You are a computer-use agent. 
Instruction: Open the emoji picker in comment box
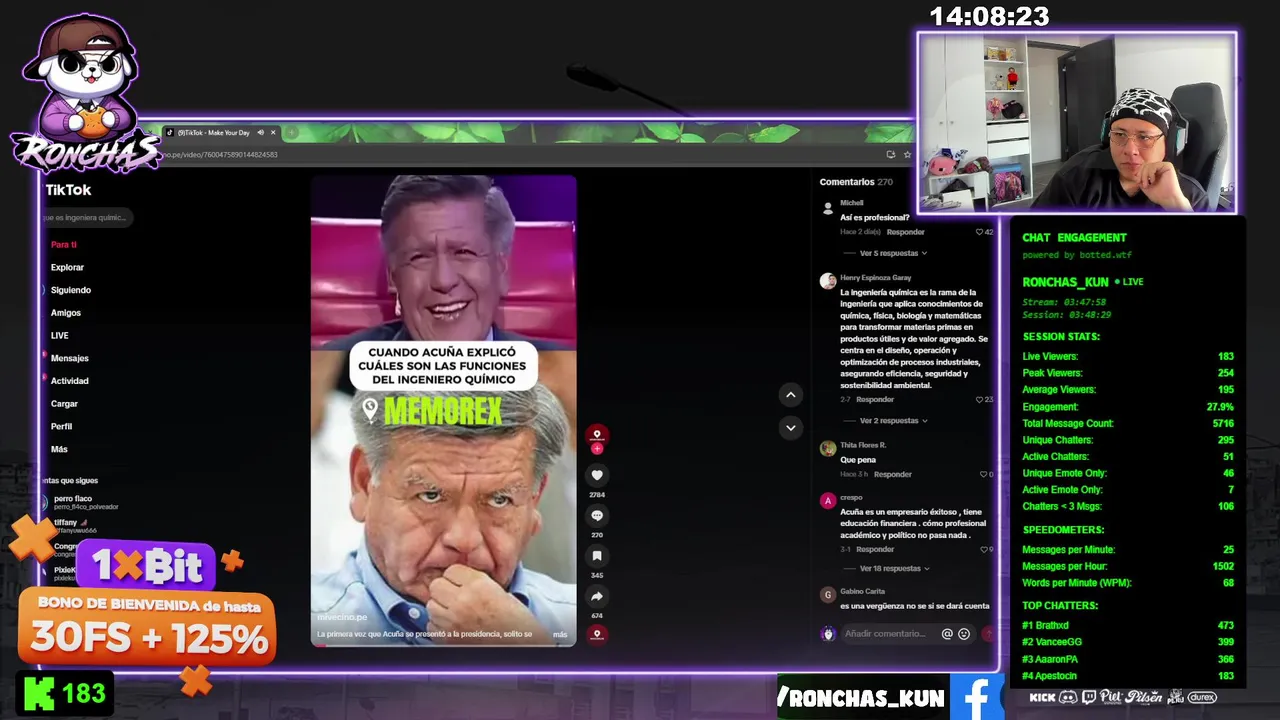pyautogui.click(x=964, y=634)
